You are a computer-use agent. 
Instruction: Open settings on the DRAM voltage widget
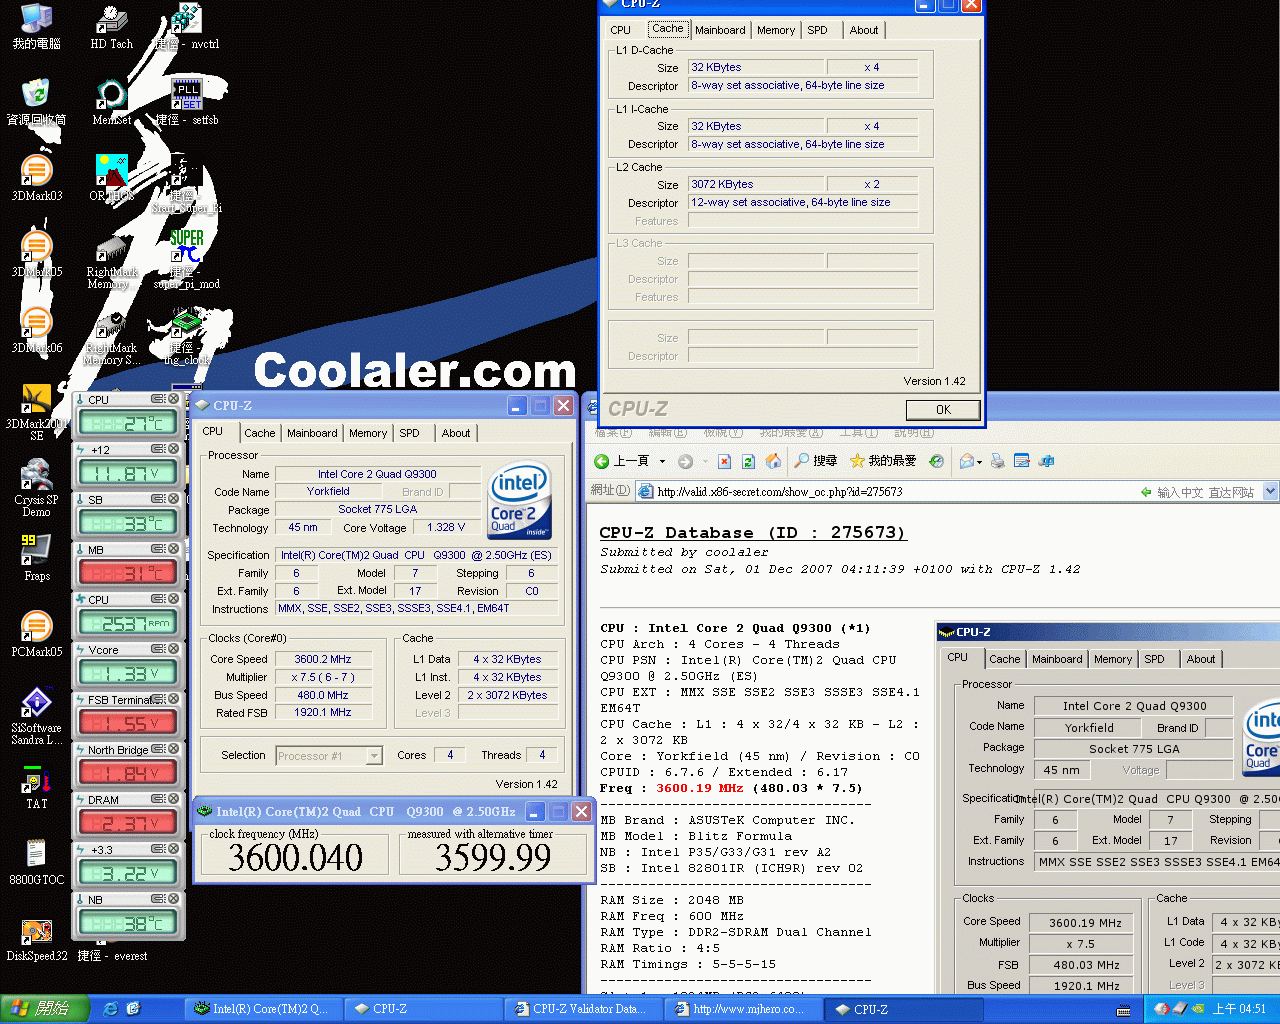coord(158,799)
